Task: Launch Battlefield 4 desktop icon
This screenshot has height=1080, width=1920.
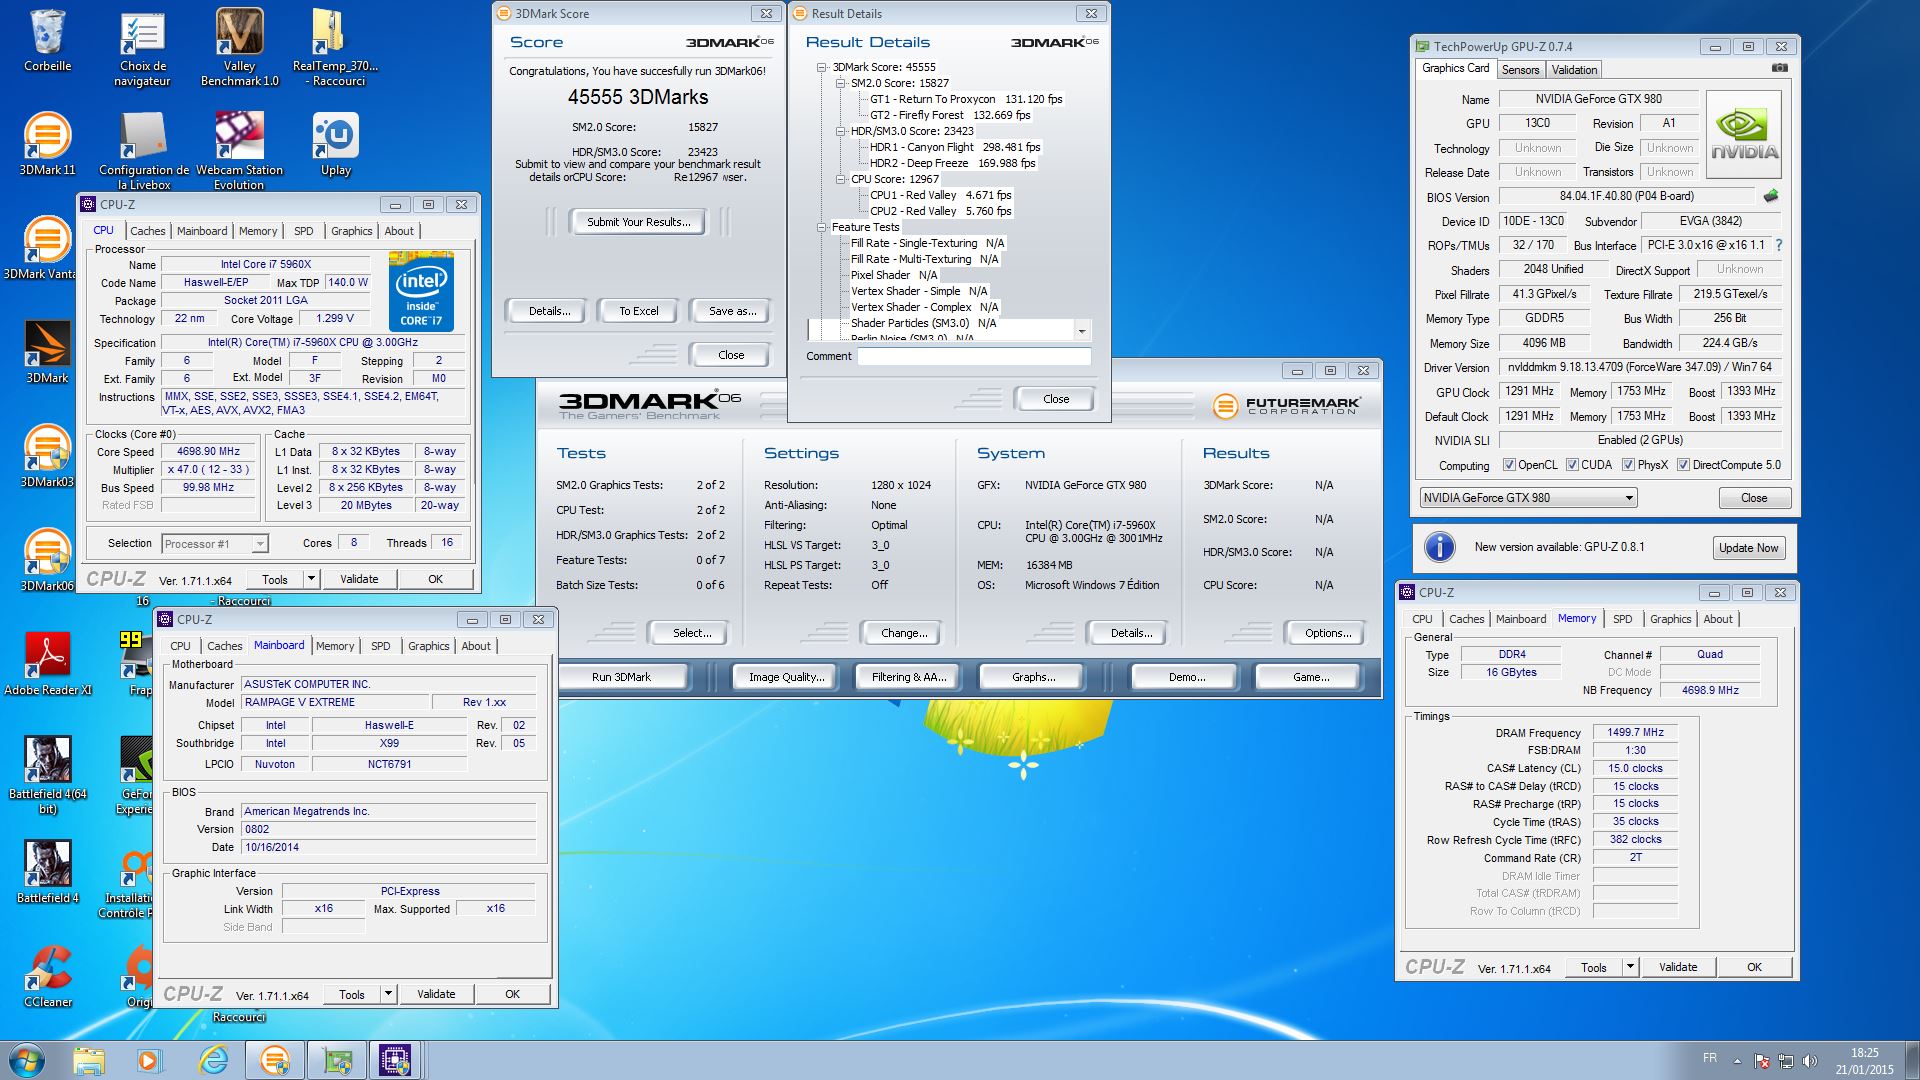Action: [x=47, y=872]
